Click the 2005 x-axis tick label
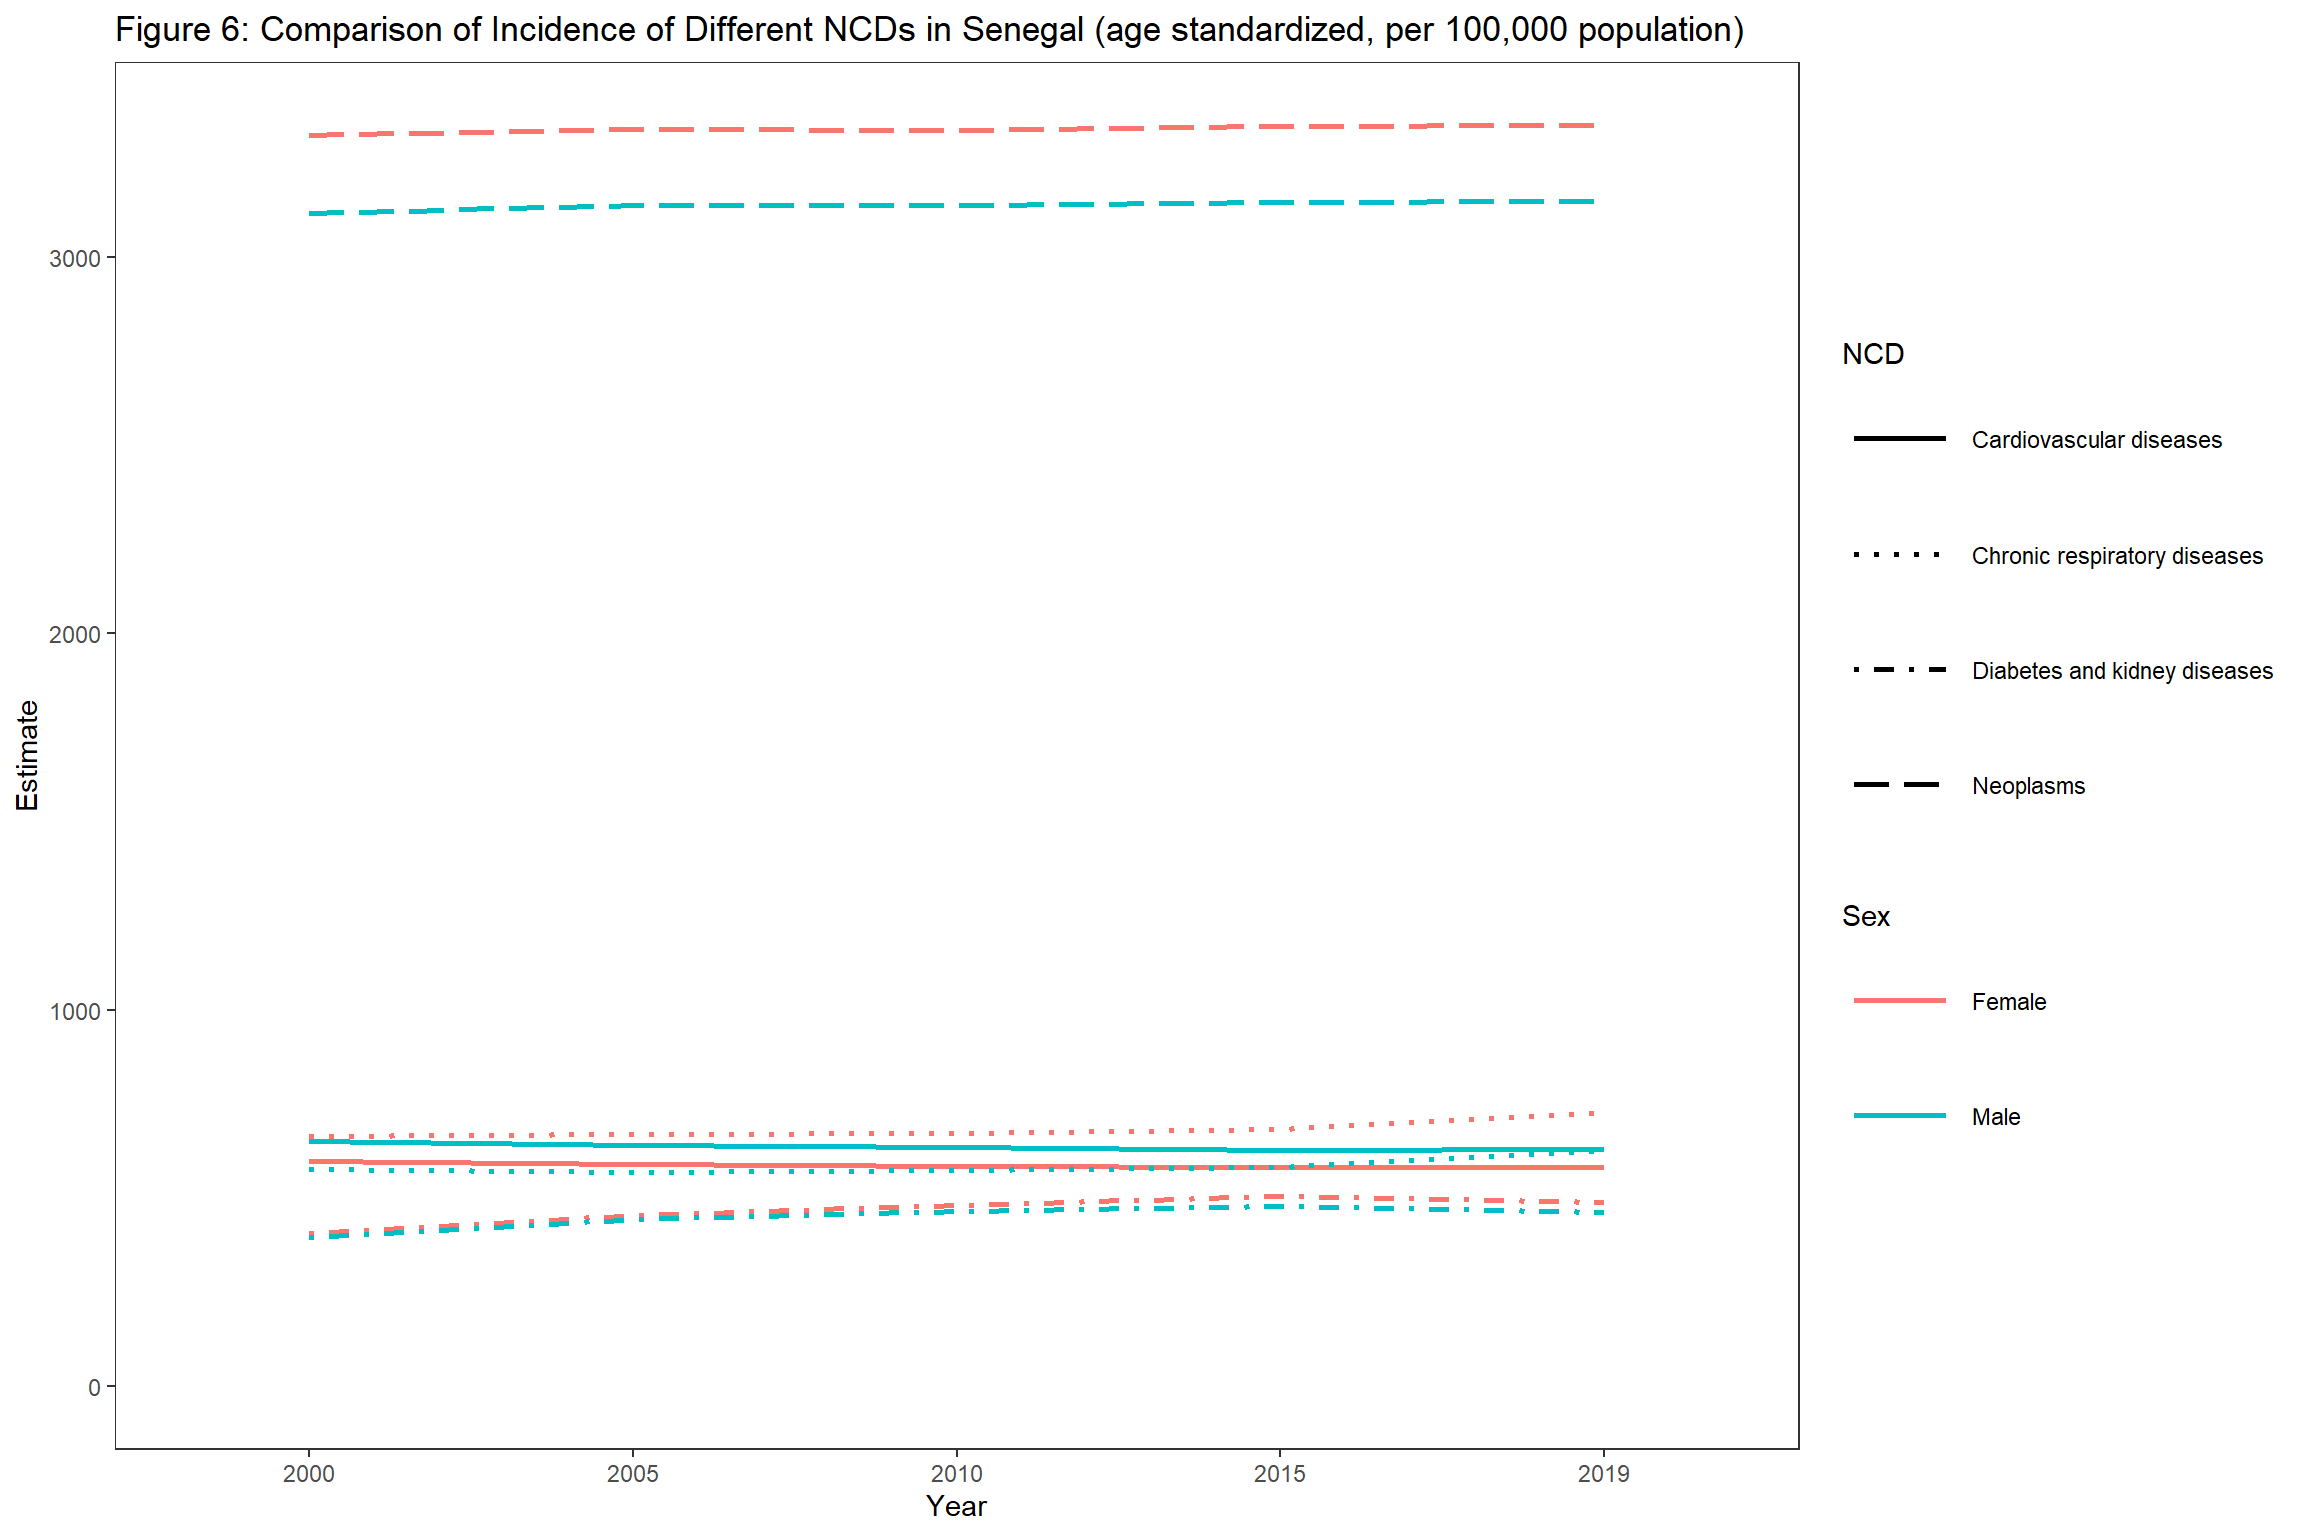Image resolution: width=2304 pixels, height=1536 pixels. (632, 1473)
